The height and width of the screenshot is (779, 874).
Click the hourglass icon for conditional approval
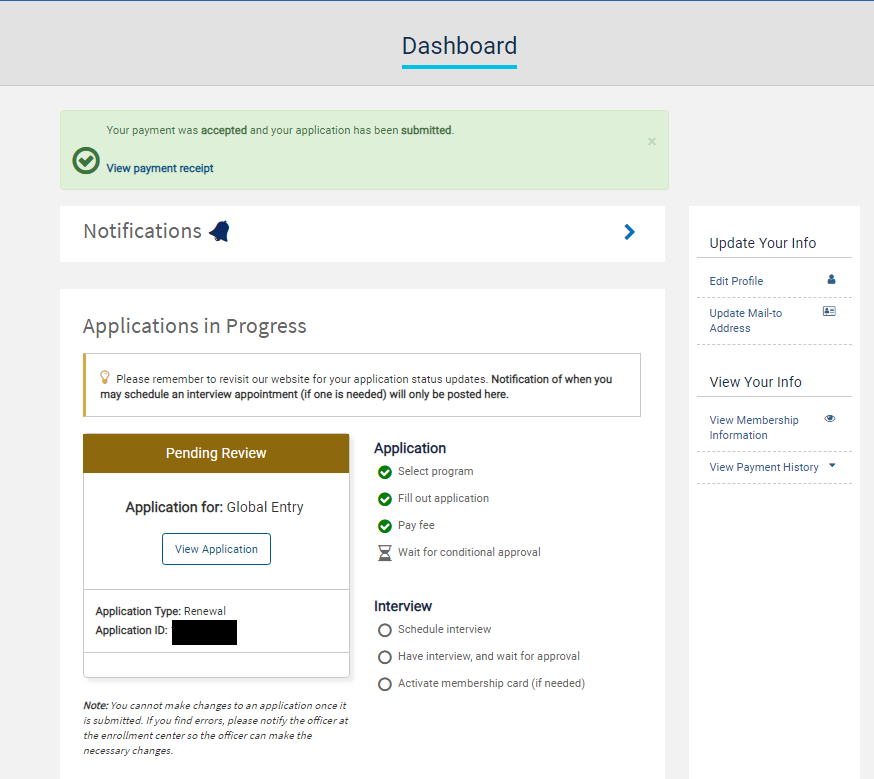pyautogui.click(x=385, y=553)
